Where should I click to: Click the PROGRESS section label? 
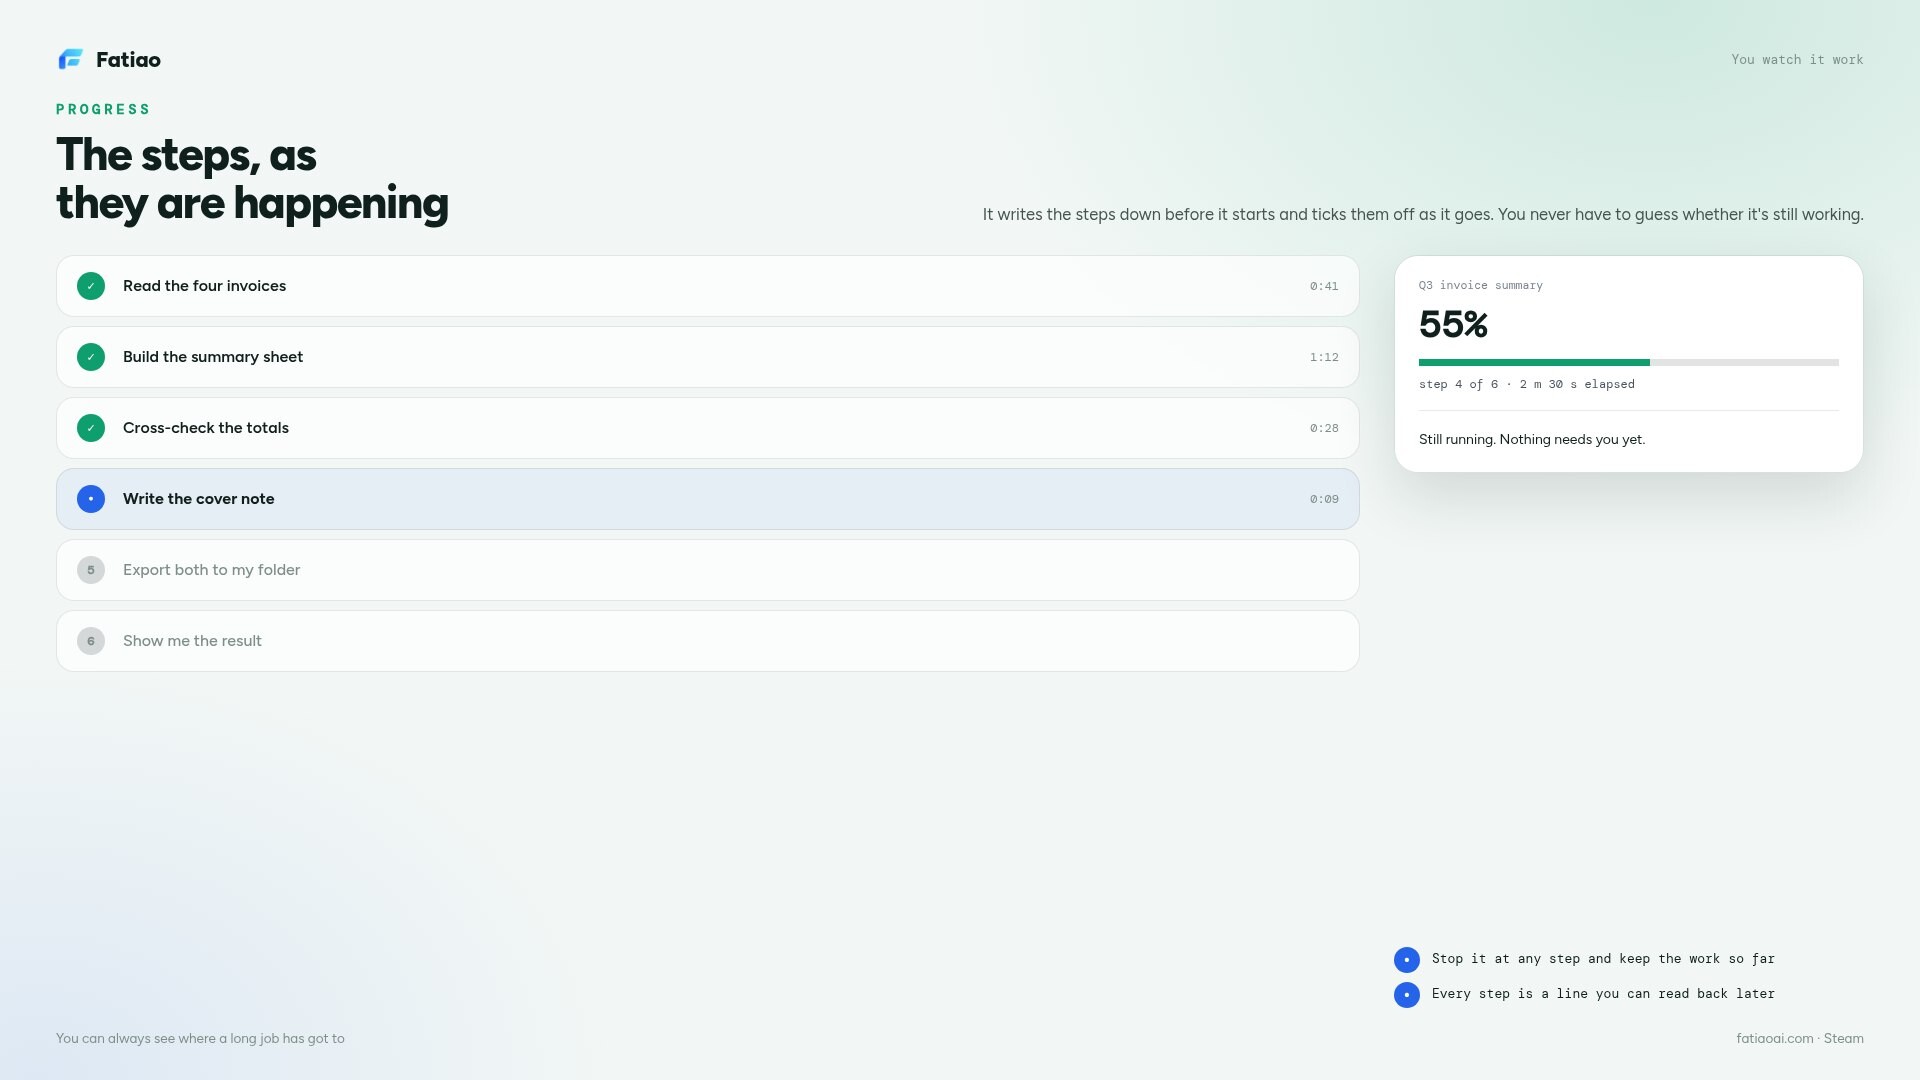103,109
